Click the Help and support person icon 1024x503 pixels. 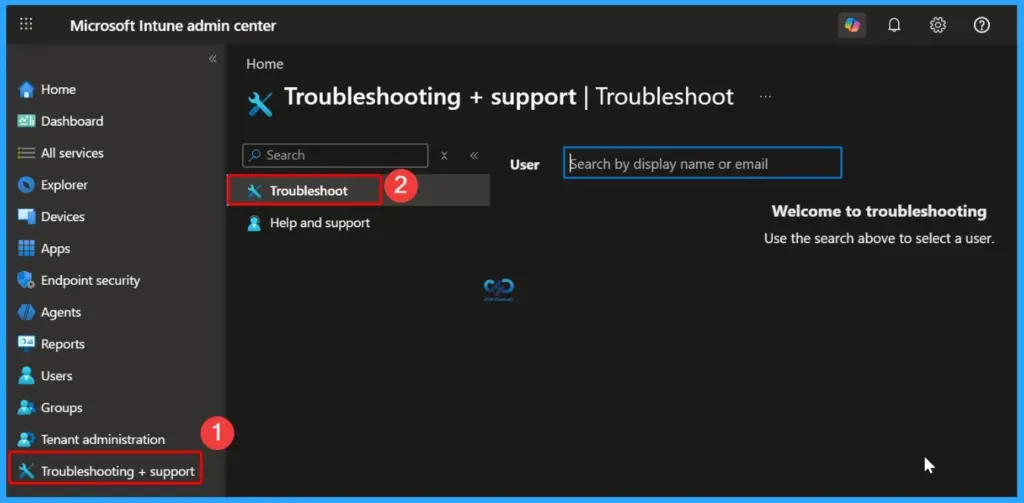pos(254,223)
